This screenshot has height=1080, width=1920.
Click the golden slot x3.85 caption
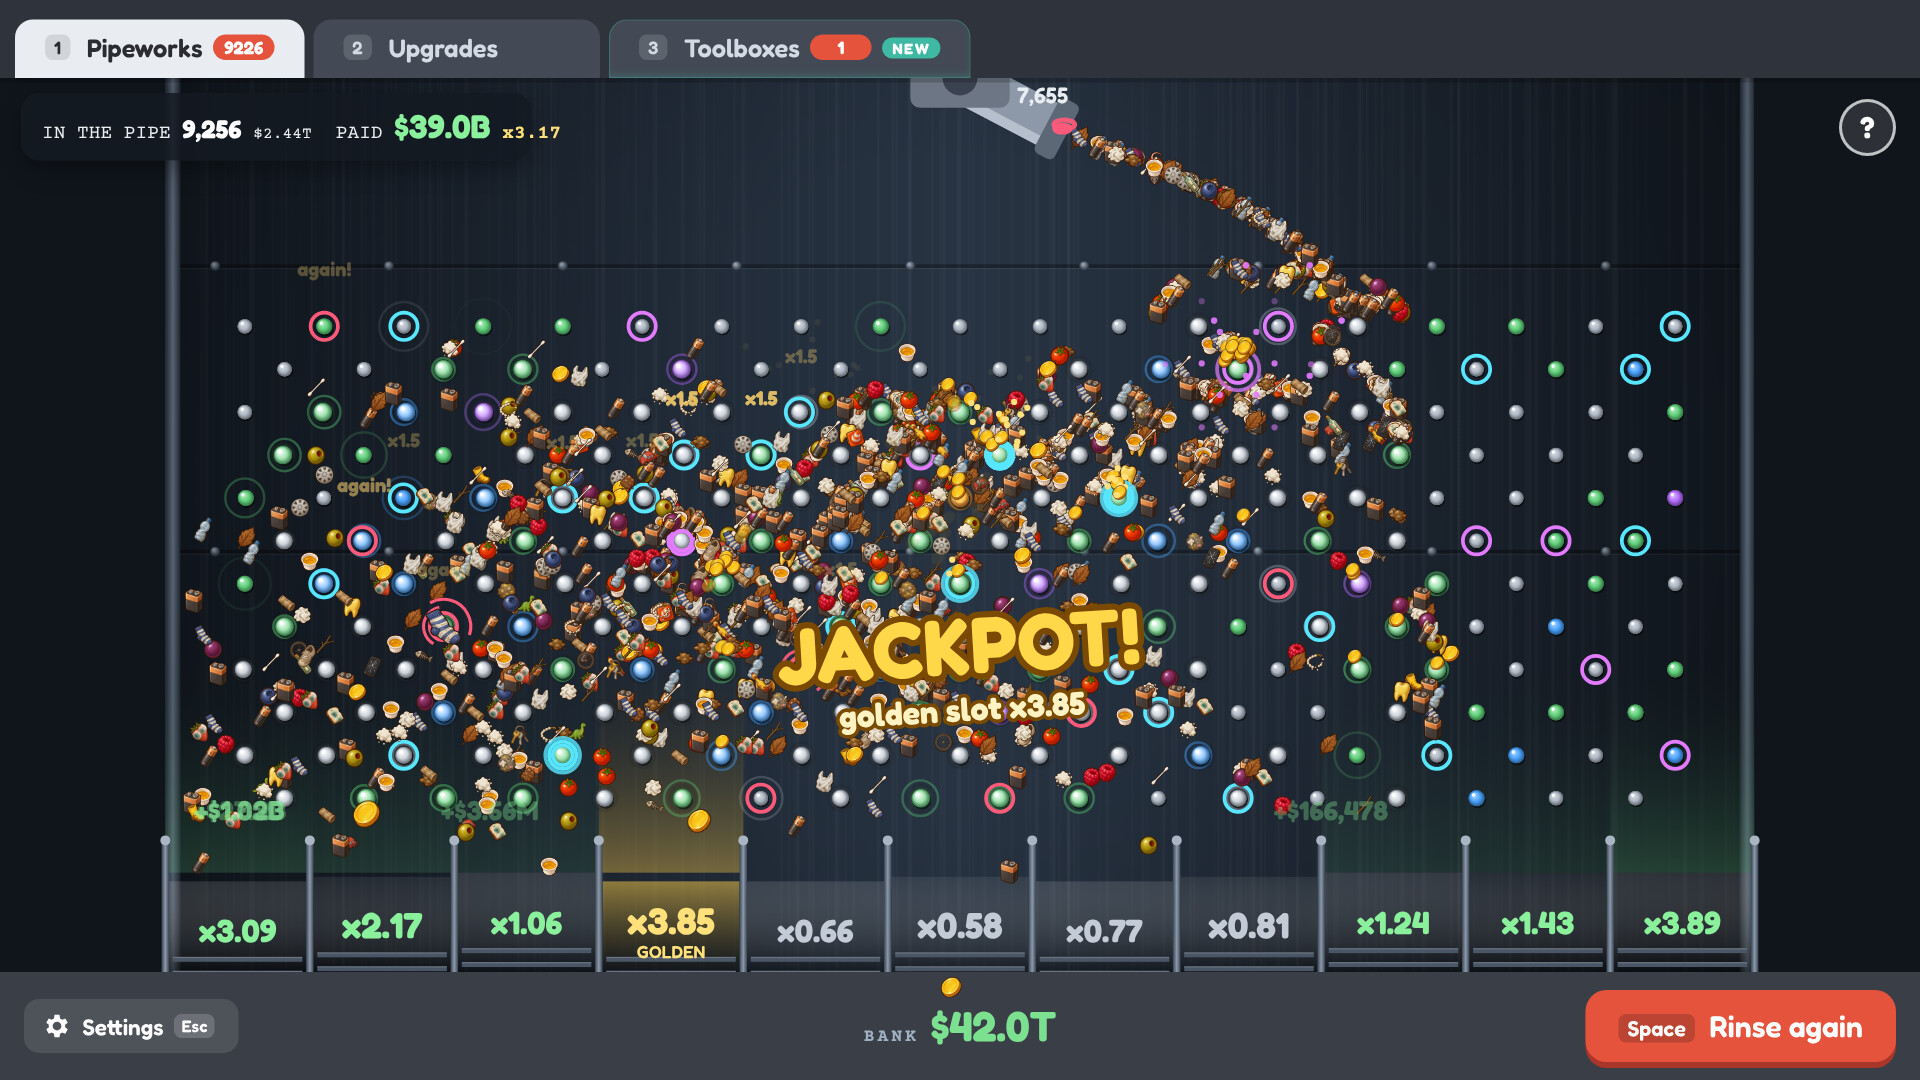[x=962, y=711]
